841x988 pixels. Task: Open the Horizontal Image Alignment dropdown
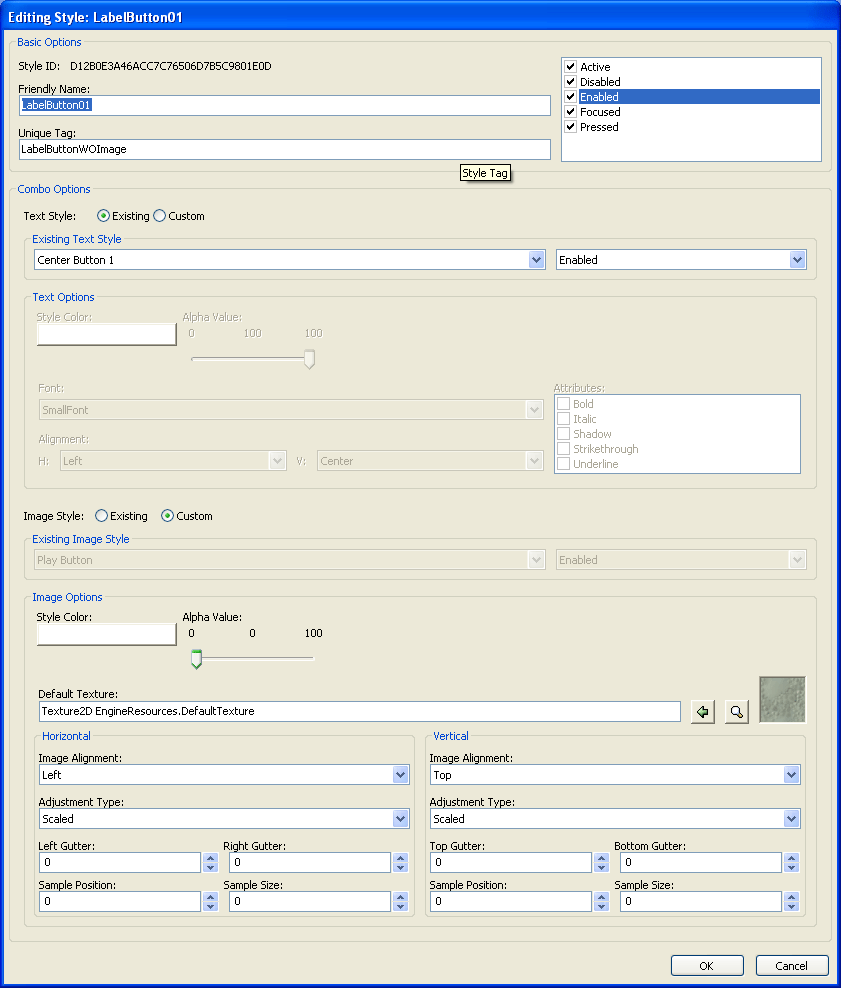[x=399, y=774]
